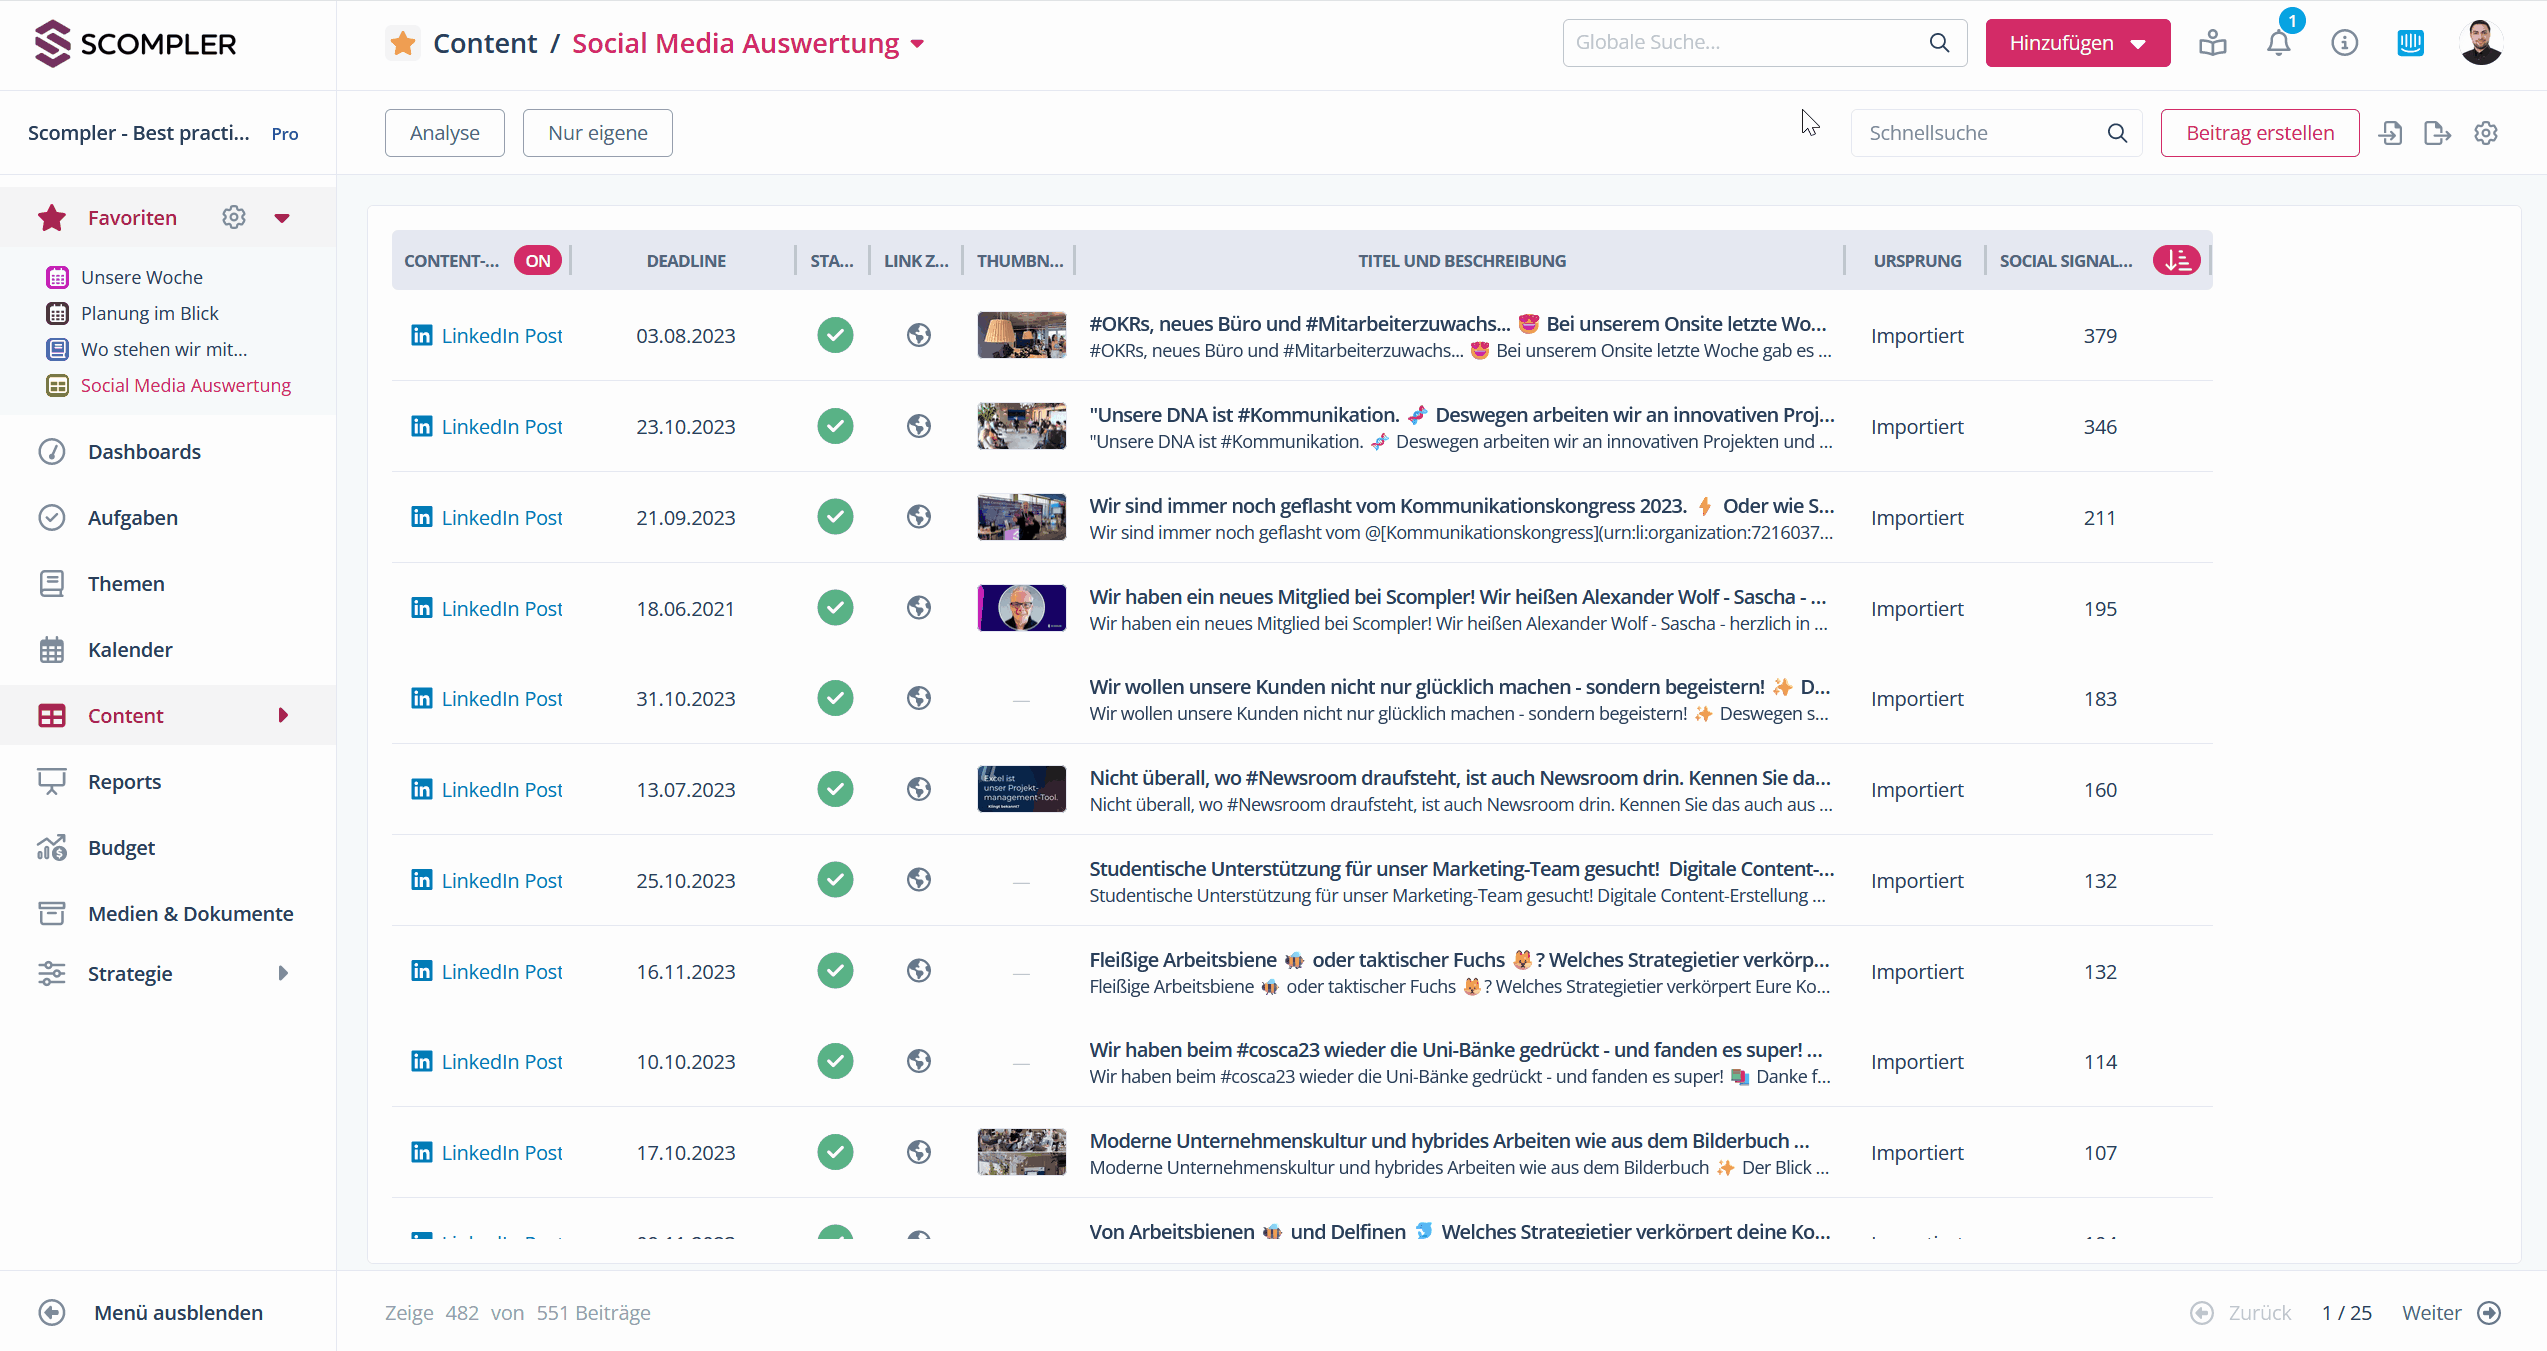Collapse the Favoriten section arrow

point(282,218)
